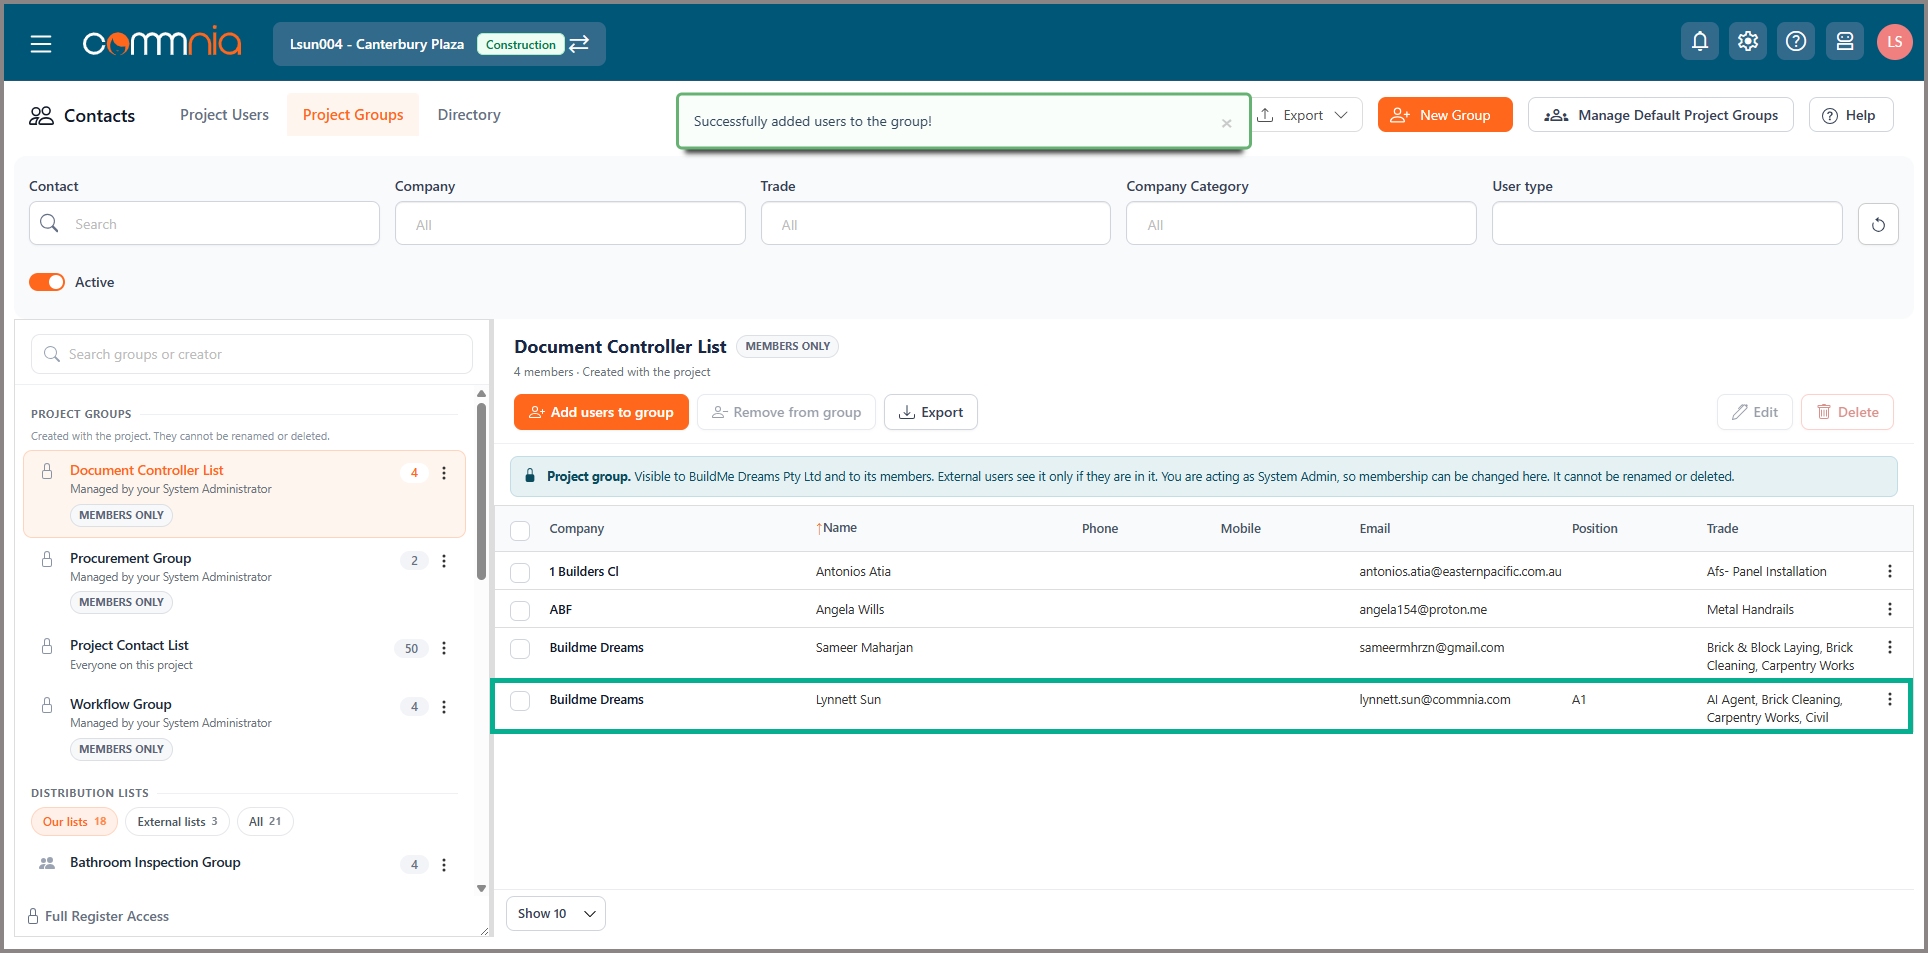Open the help question mark icon in header
The image size is (1928, 953).
1796,41
